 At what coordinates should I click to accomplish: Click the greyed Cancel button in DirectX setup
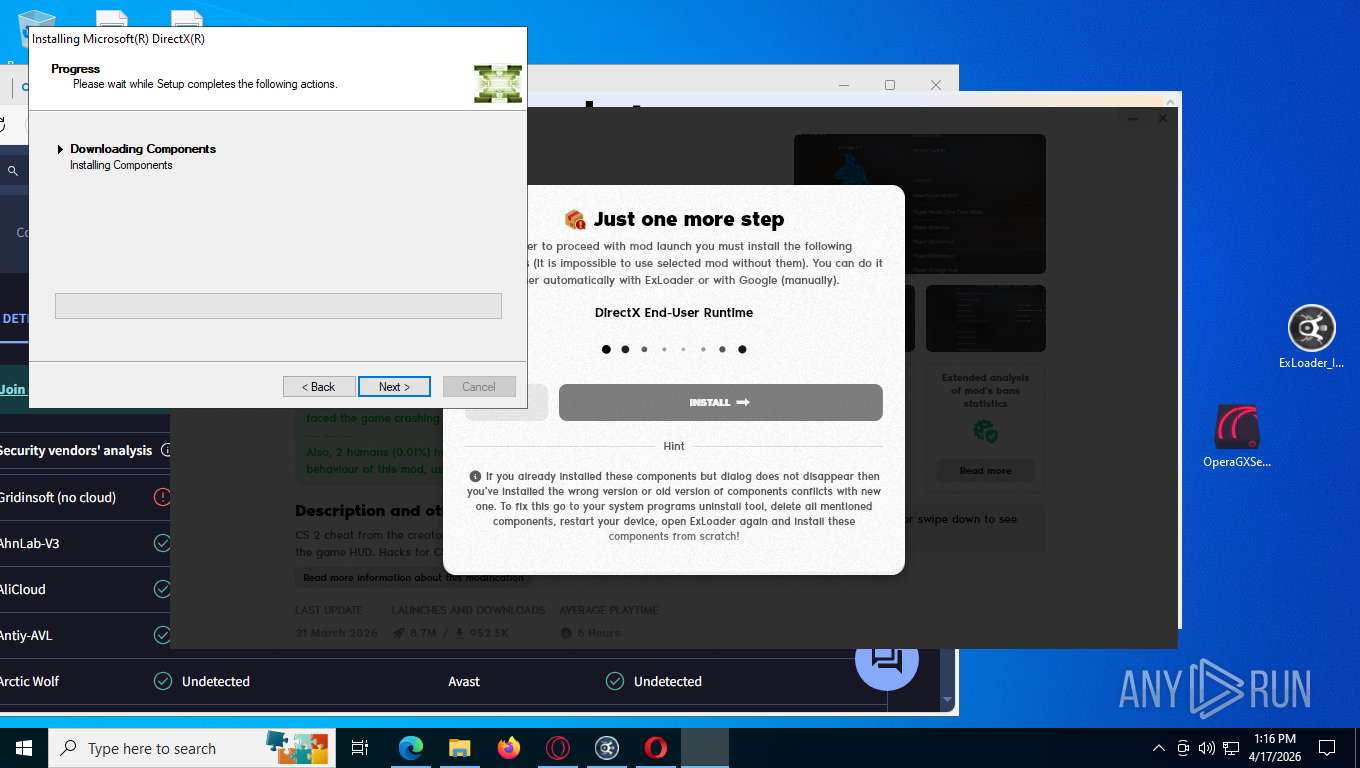[x=478, y=387]
